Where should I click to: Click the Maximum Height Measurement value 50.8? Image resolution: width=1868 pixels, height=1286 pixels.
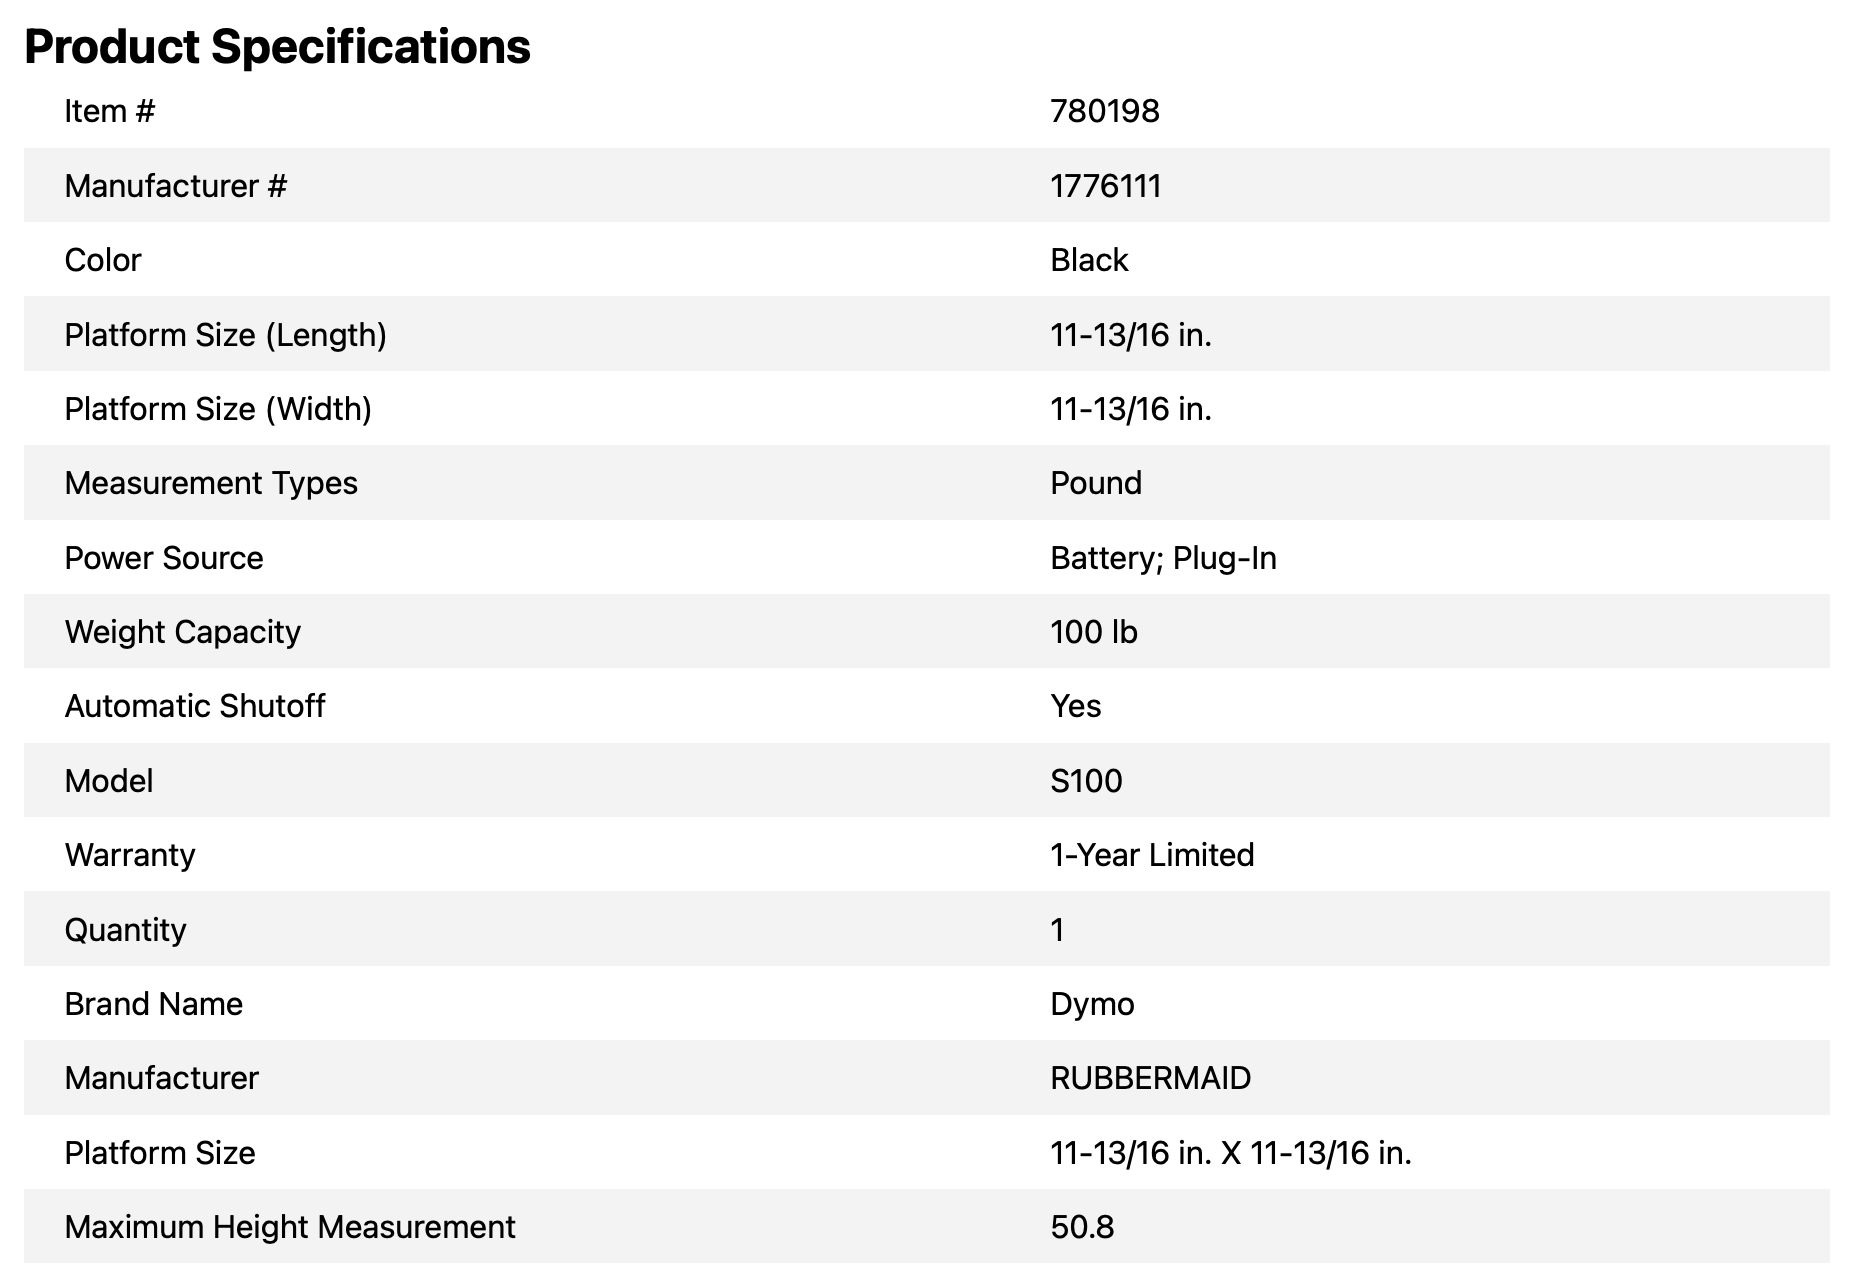pyautogui.click(x=1082, y=1227)
